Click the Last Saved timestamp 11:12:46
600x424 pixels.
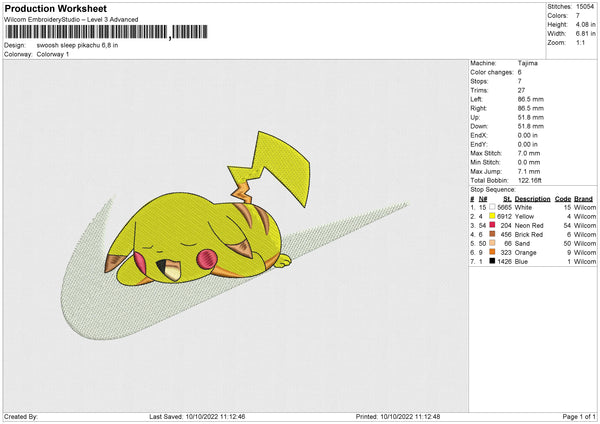pyautogui.click(x=231, y=417)
